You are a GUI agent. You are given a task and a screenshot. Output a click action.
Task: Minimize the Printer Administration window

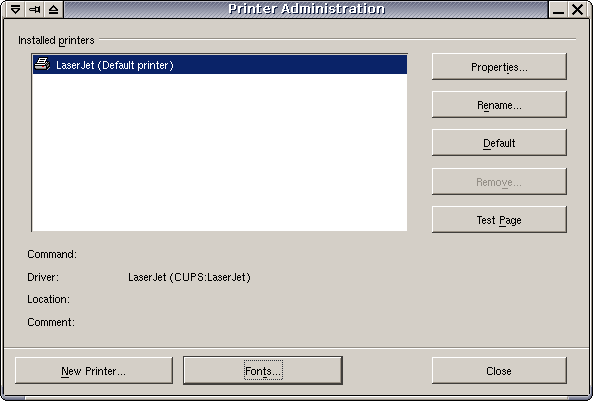click(558, 9)
